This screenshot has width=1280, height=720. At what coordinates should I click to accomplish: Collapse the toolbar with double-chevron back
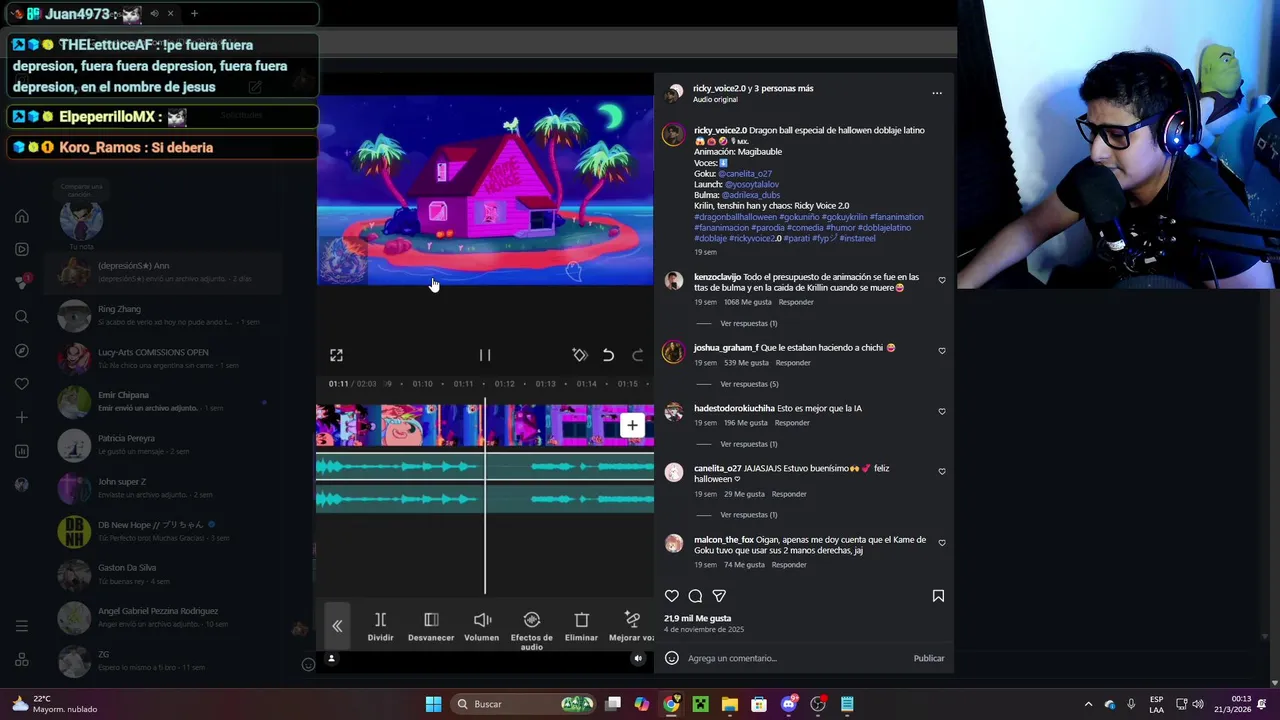[x=337, y=626]
